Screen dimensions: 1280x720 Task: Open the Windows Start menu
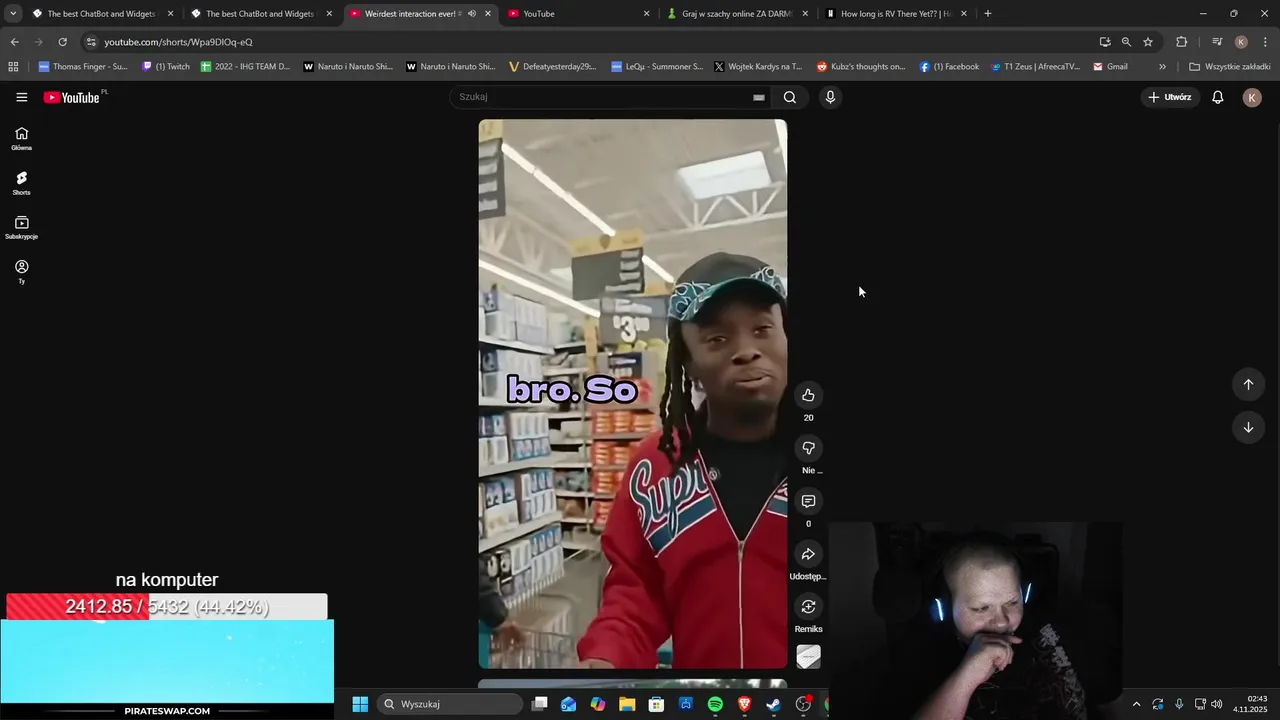[360, 704]
